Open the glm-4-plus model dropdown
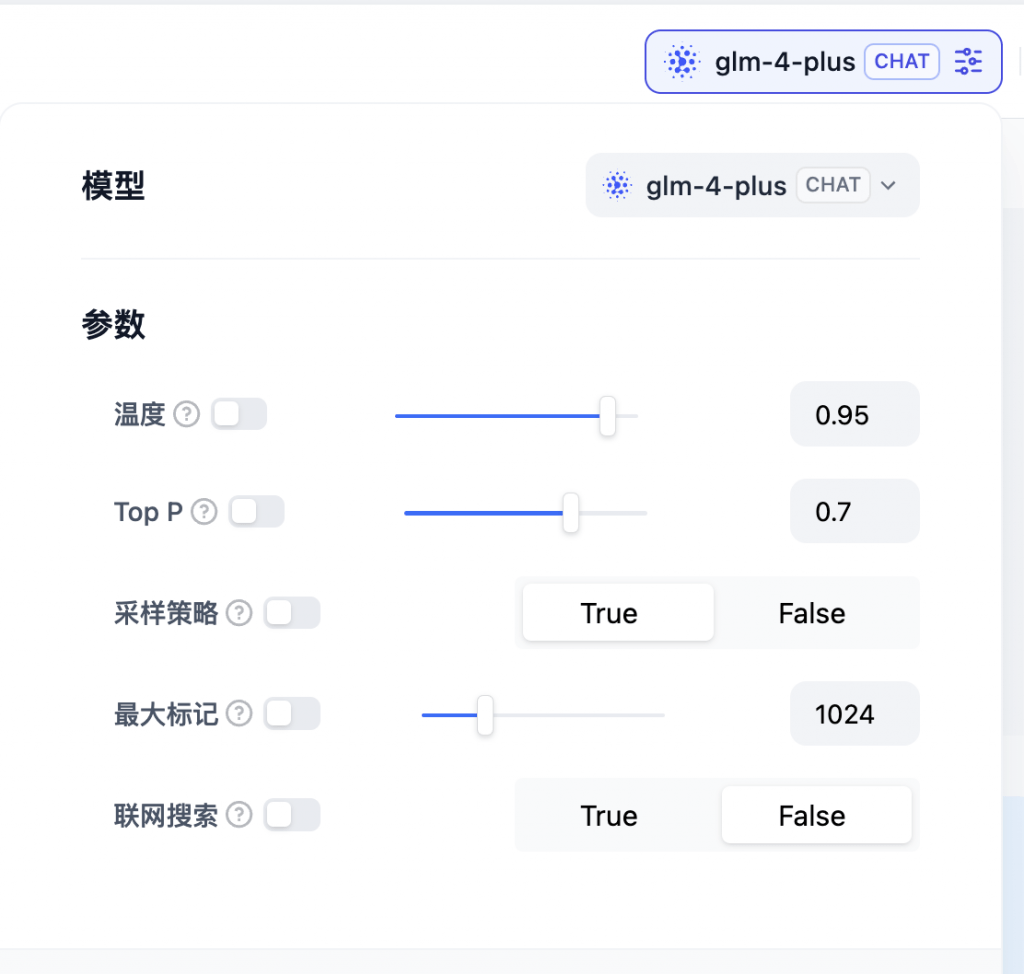This screenshot has height=974, width=1024. tap(752, 186)
